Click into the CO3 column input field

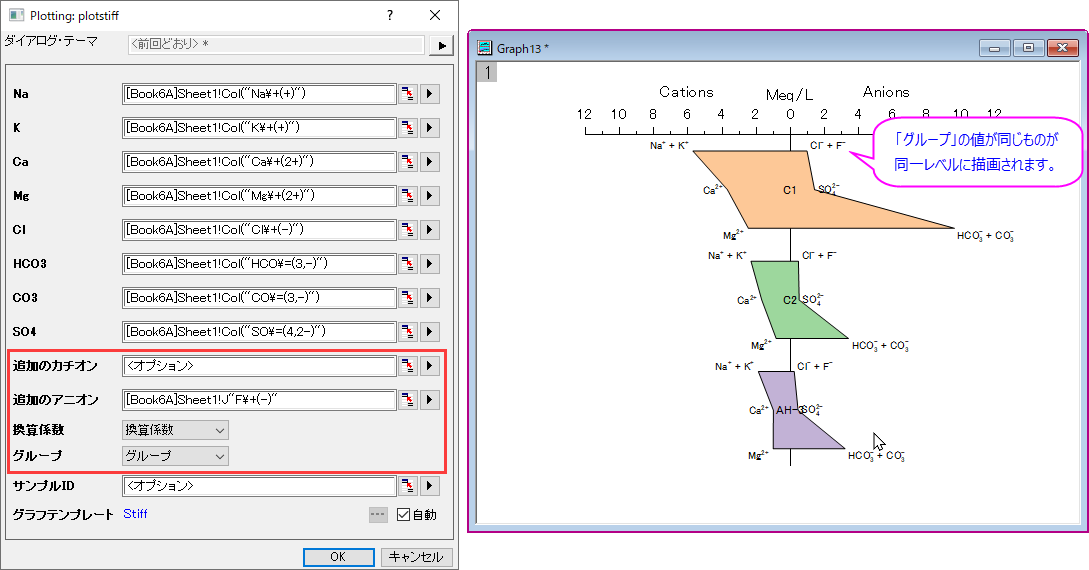click(258, 298)
